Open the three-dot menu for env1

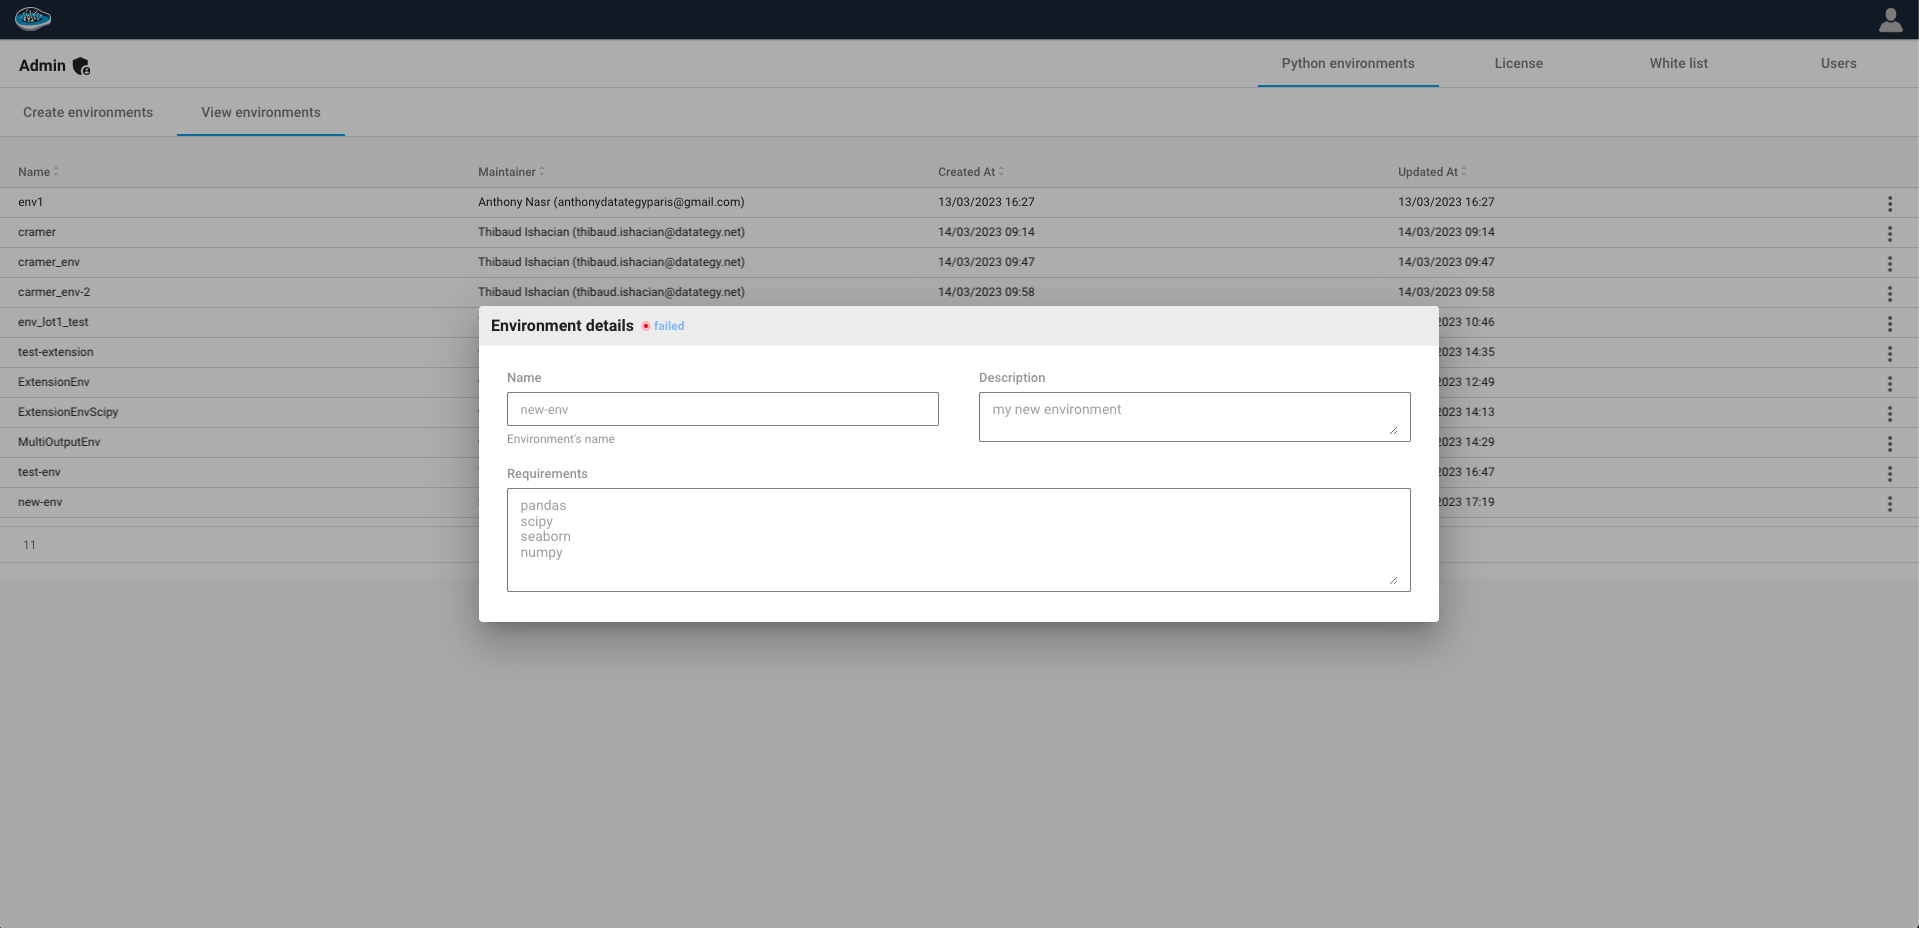click(1889, 204)
